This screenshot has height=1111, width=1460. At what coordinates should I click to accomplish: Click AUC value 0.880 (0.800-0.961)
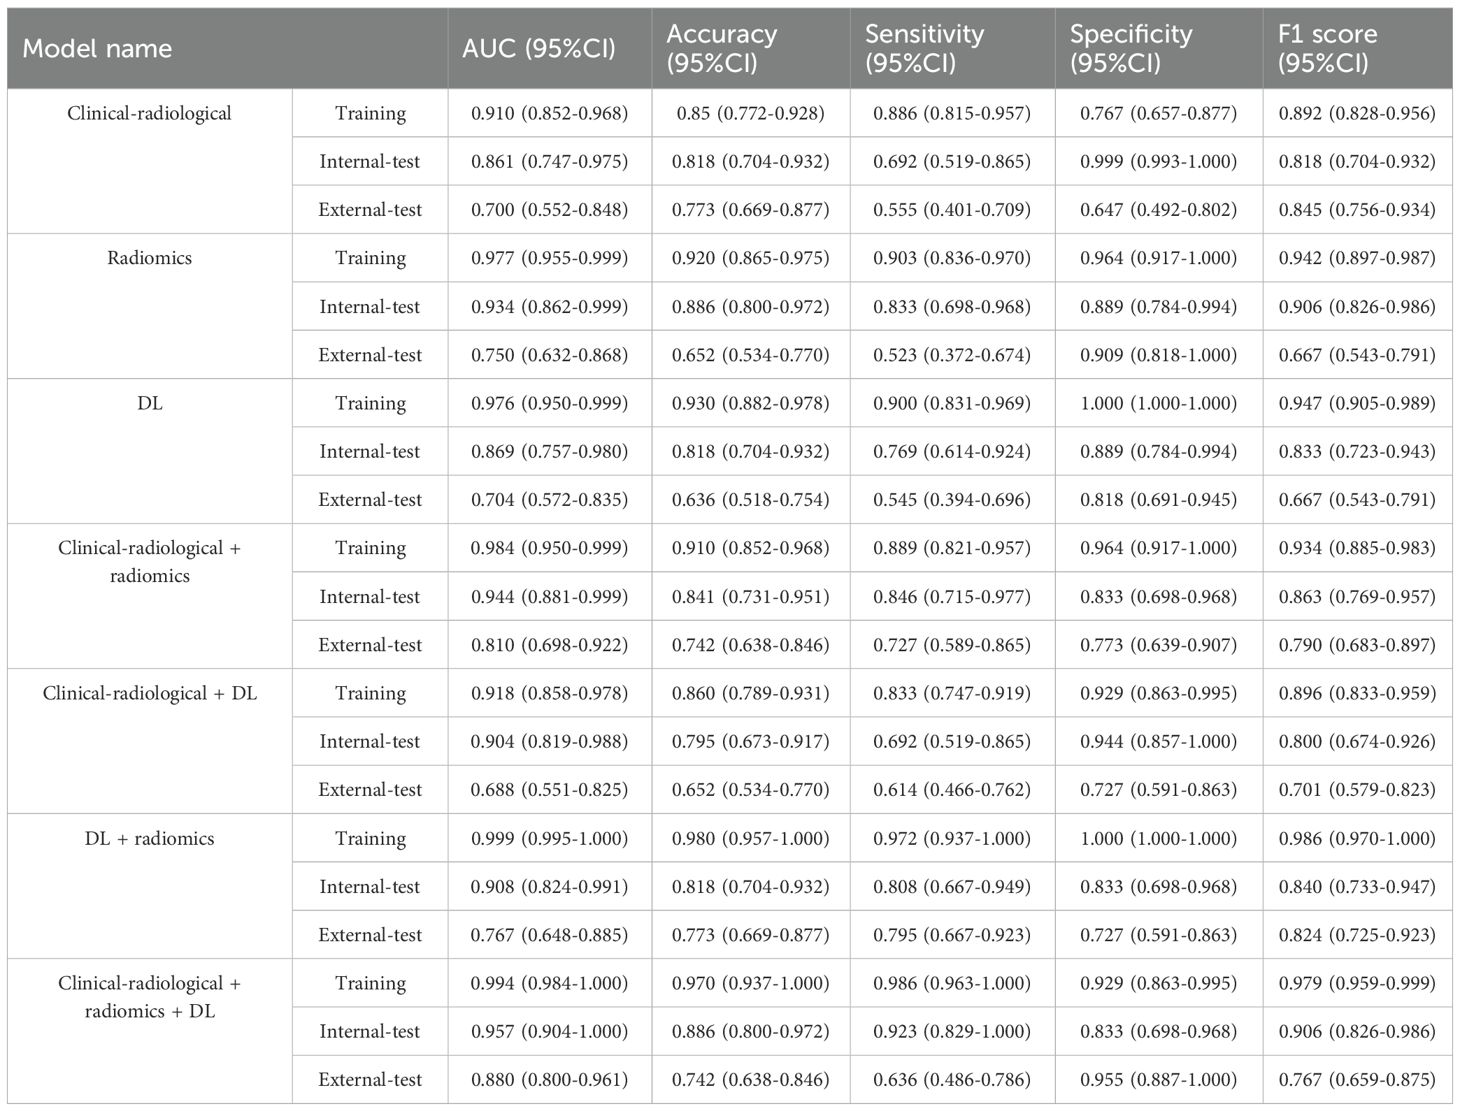550,1080
